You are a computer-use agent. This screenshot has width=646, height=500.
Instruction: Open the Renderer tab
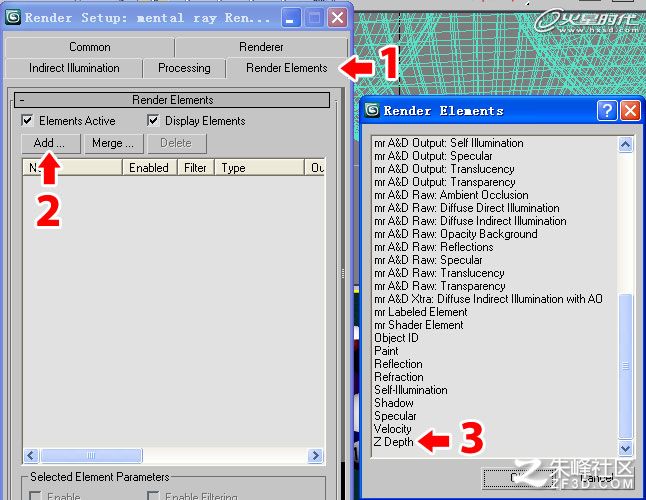pos(261,47)
